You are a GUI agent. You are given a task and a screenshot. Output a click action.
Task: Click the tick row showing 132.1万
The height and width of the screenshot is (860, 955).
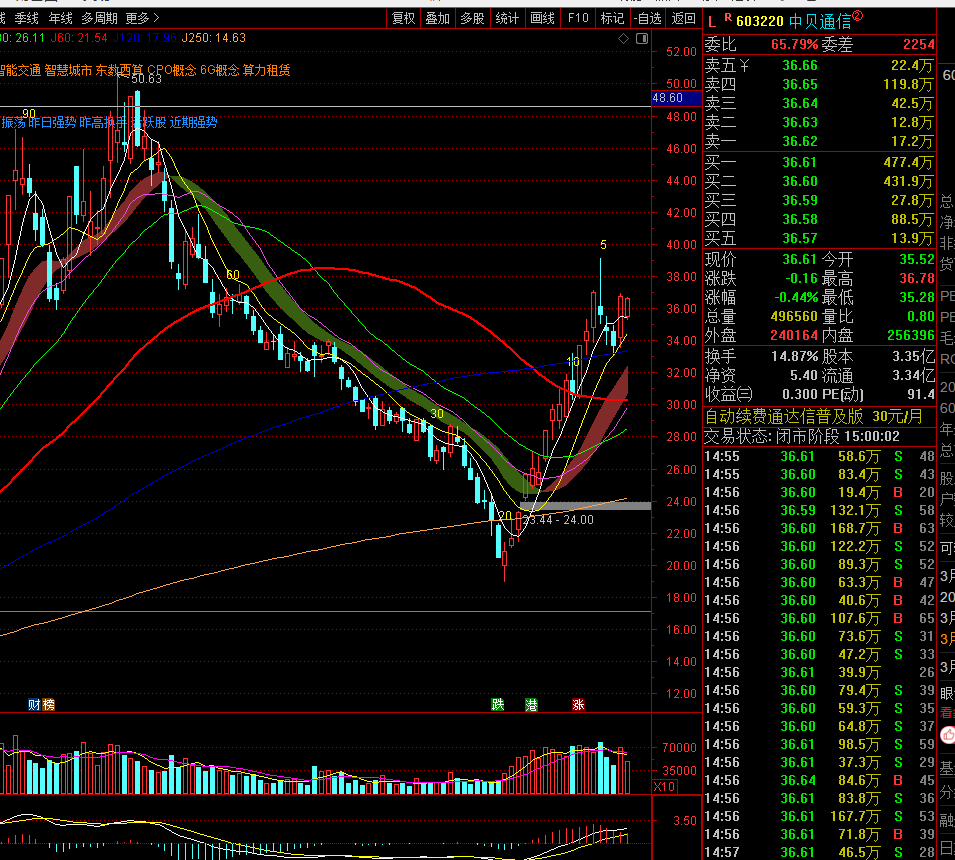[x=819, y=510]
